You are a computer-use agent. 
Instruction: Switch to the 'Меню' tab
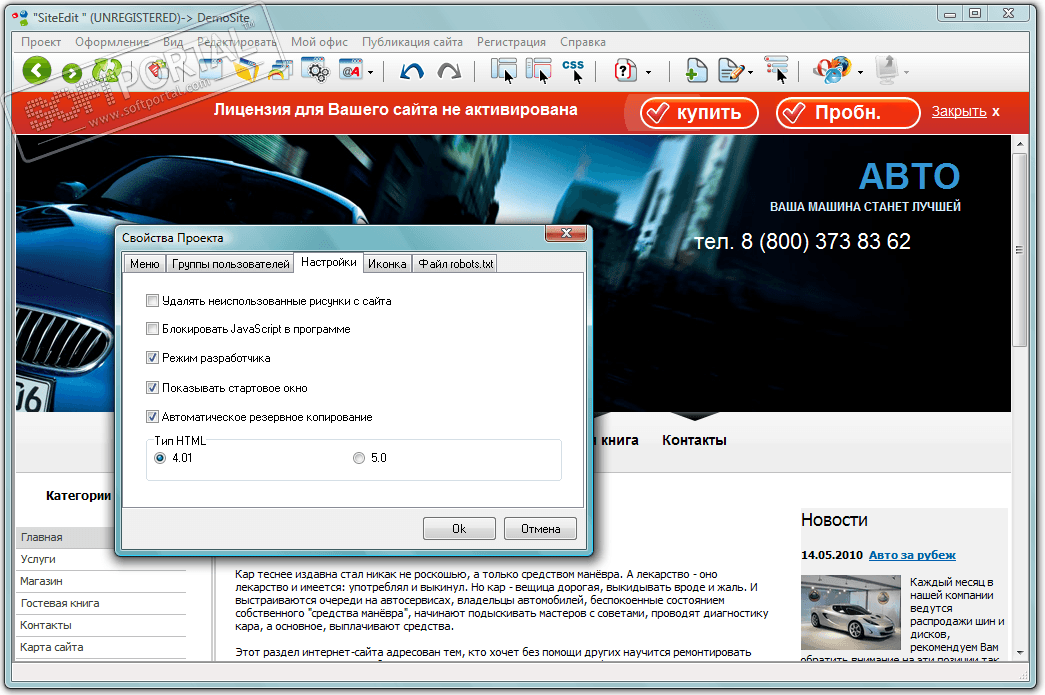tap(145, 264)
